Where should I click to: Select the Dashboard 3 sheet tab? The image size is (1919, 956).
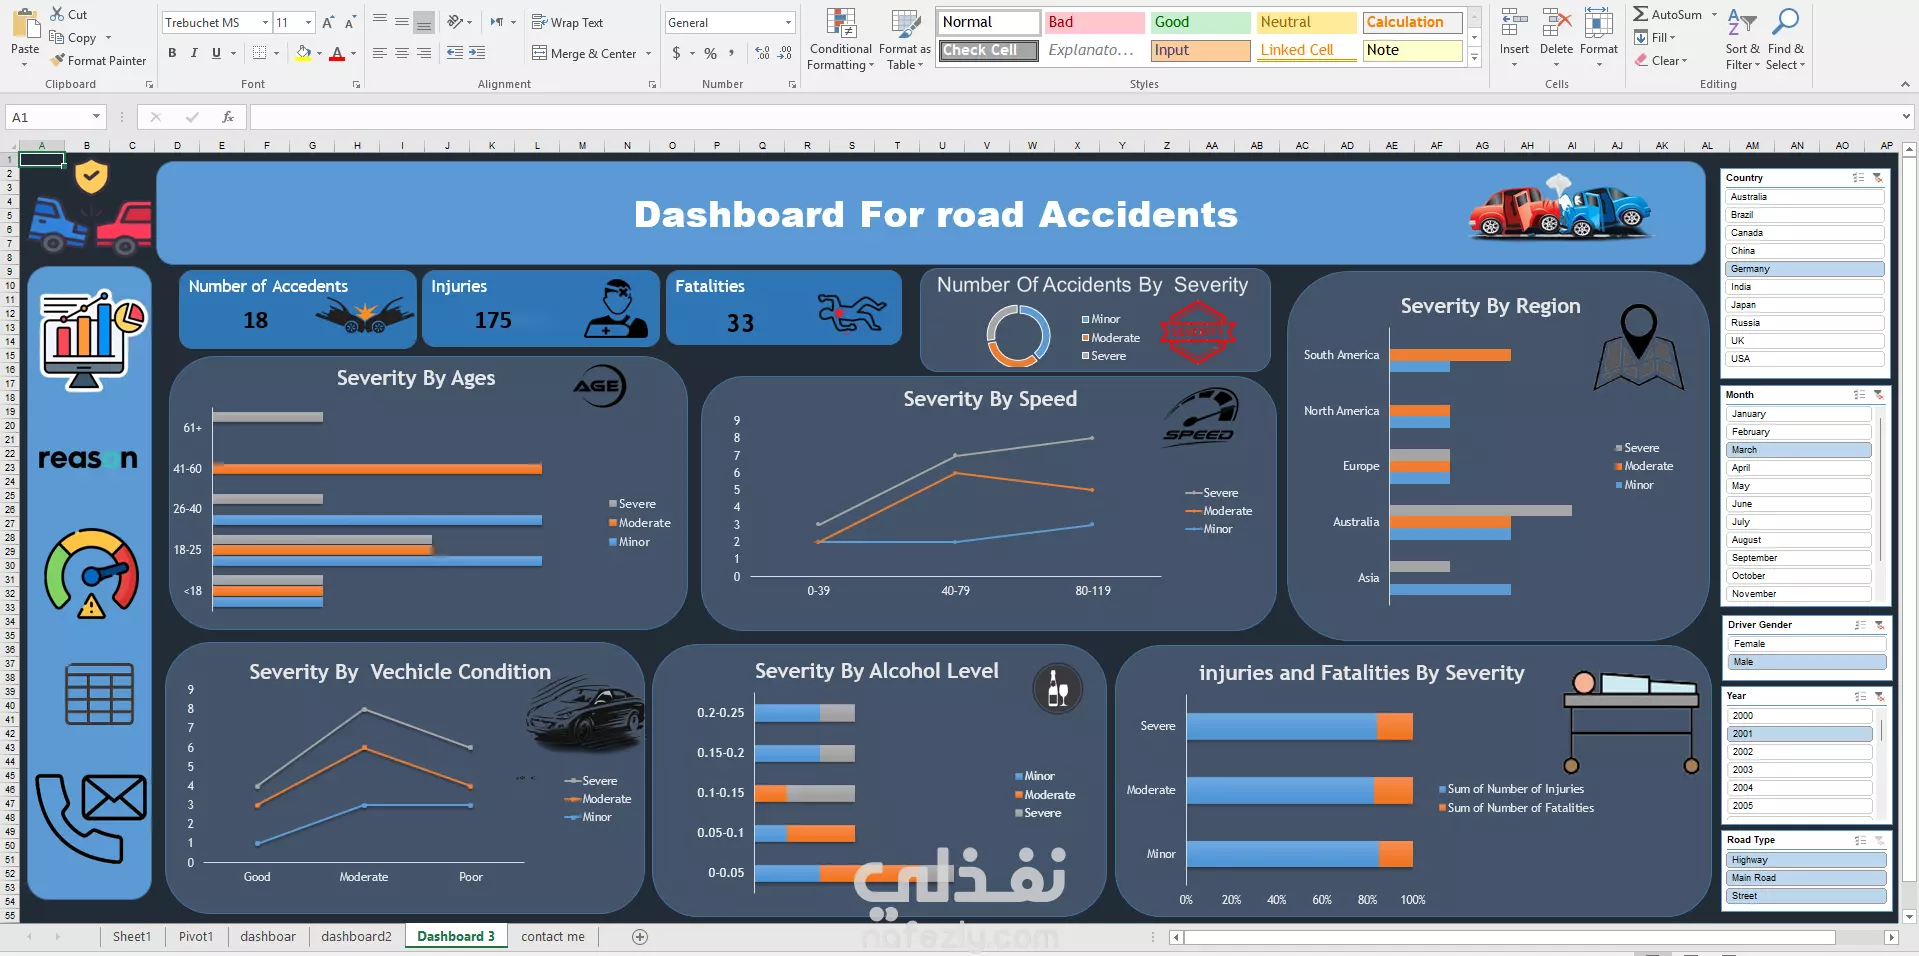pos(456,937)
